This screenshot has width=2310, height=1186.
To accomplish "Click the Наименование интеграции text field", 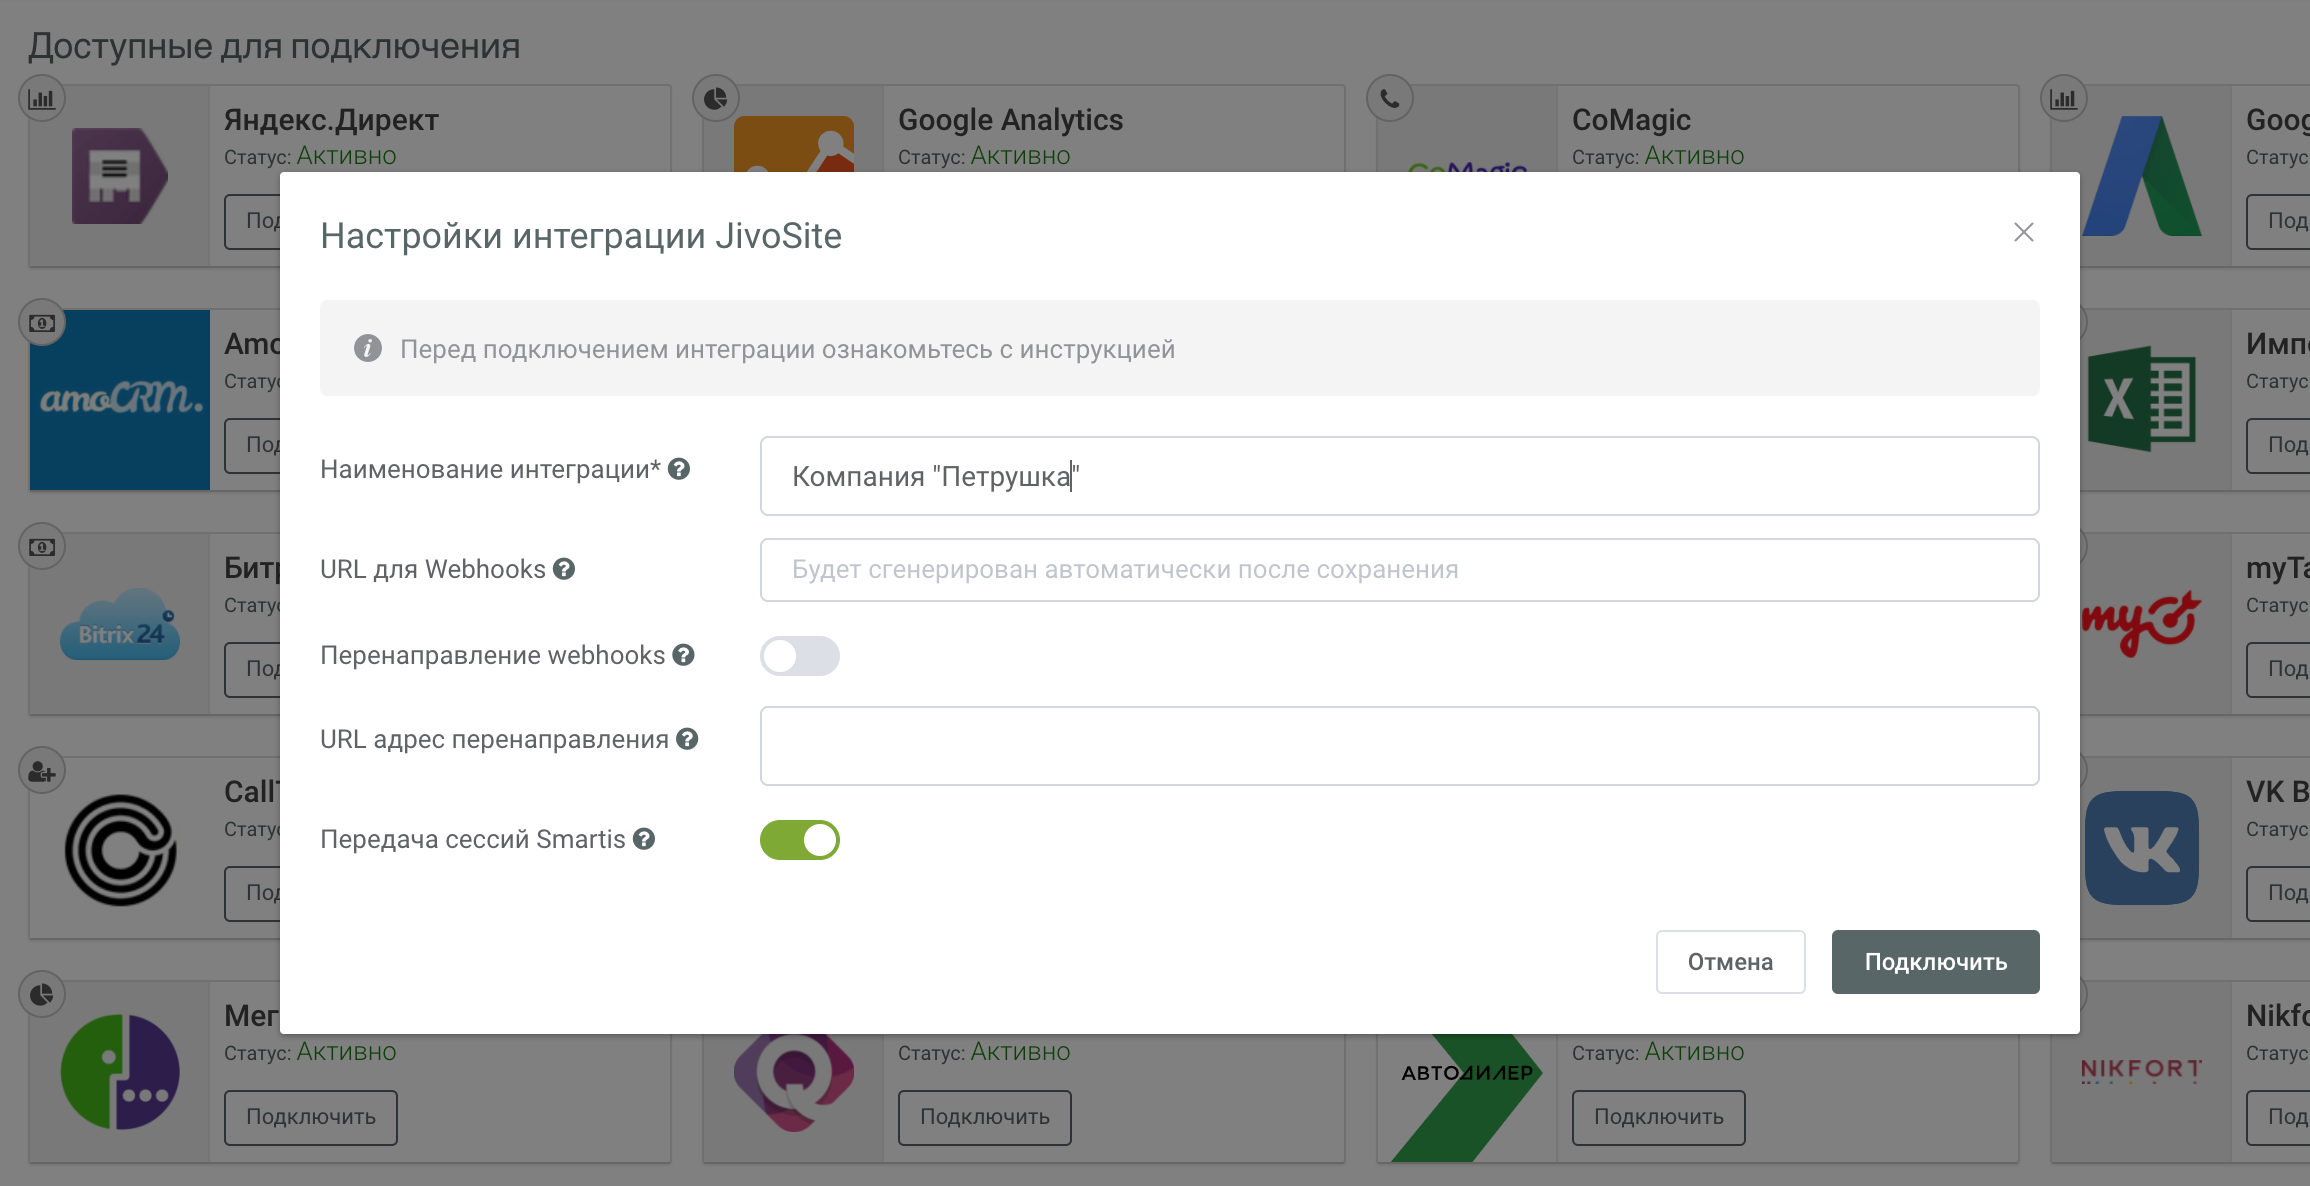I will [1398, 476].
